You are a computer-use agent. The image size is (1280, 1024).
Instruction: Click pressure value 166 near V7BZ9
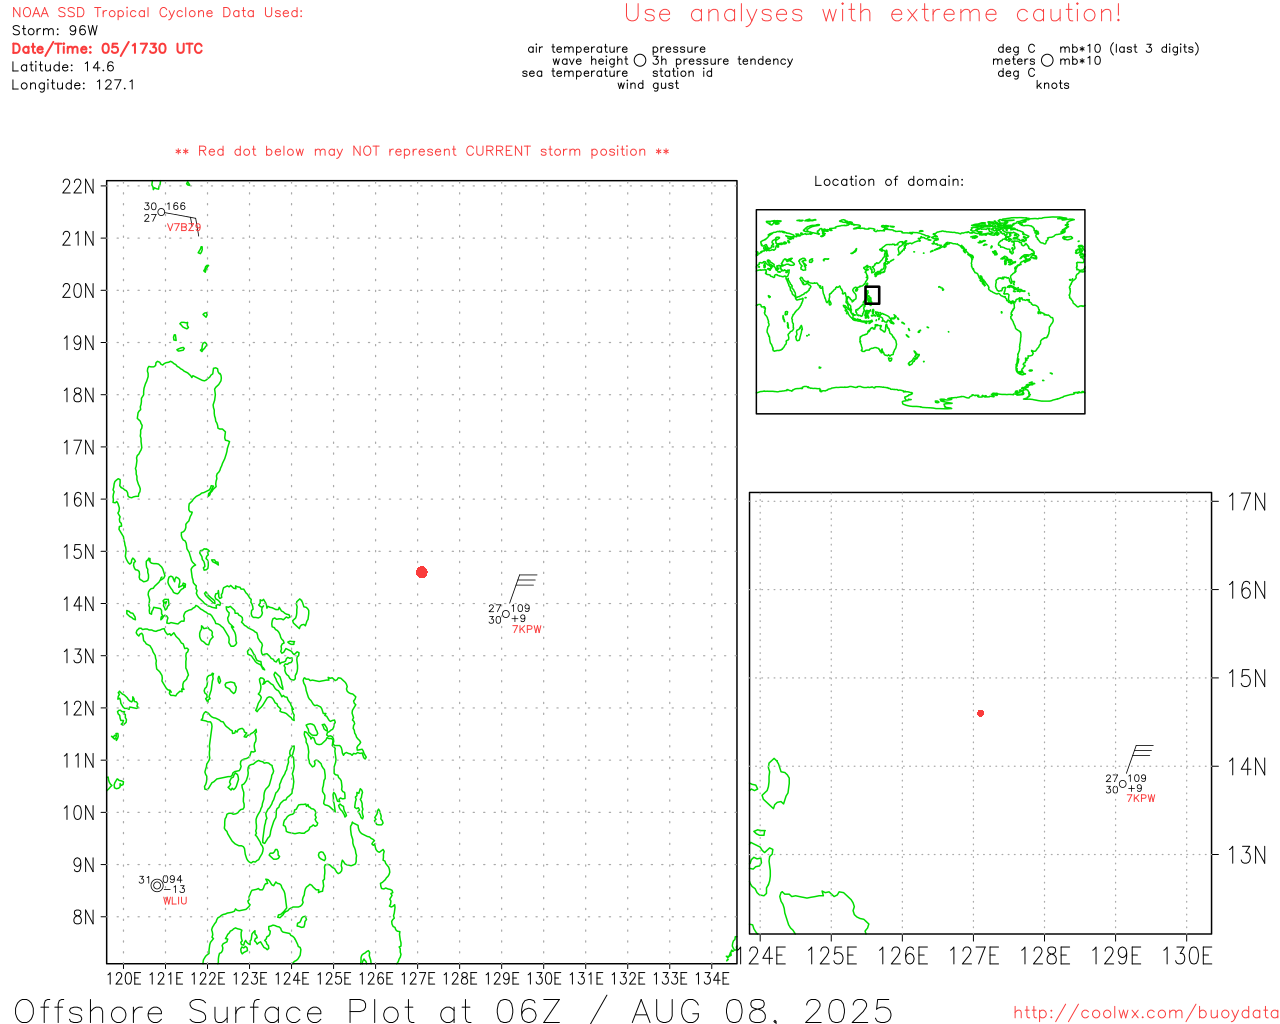tap(176, 207)
